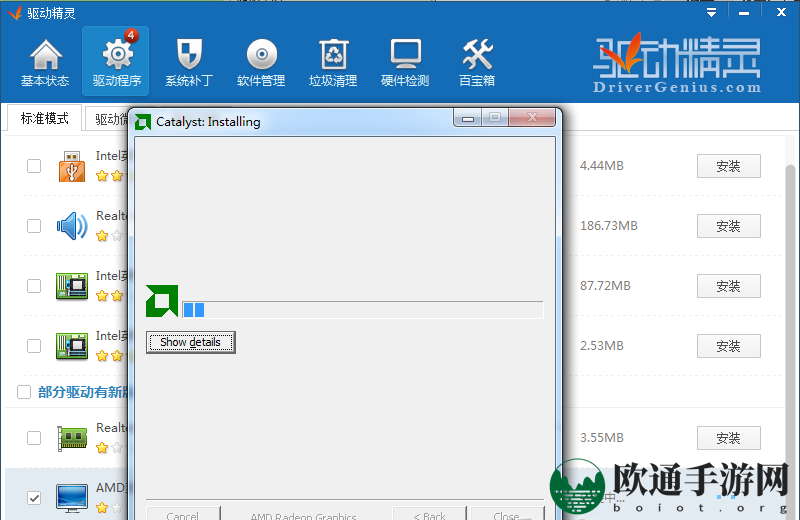Image resolution: width=800 pixels, height=520 pixels.
Task: Click 安装 for the 2.53MB driver
Action: pos(729,346)
